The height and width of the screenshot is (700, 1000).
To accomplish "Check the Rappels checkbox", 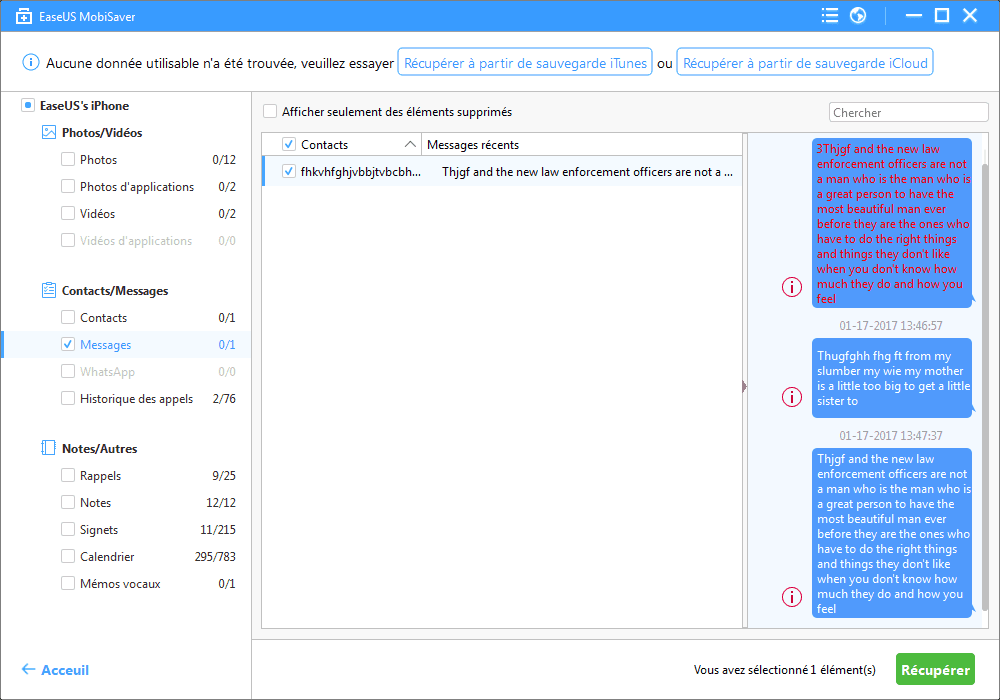I will tap(68, 475).
